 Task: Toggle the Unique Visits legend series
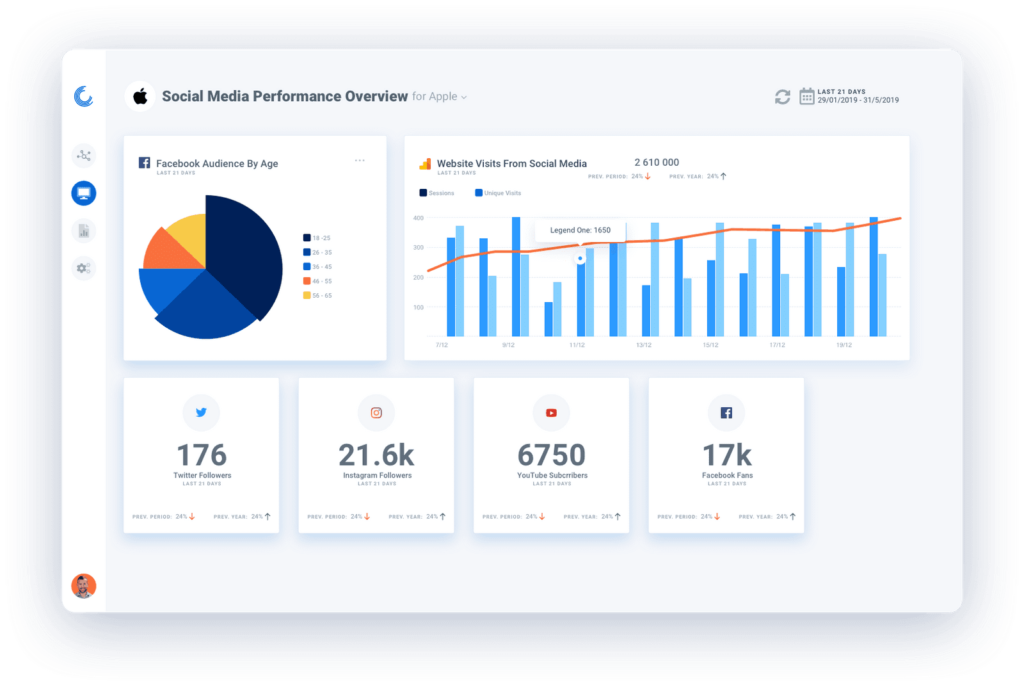coord(498,193)
